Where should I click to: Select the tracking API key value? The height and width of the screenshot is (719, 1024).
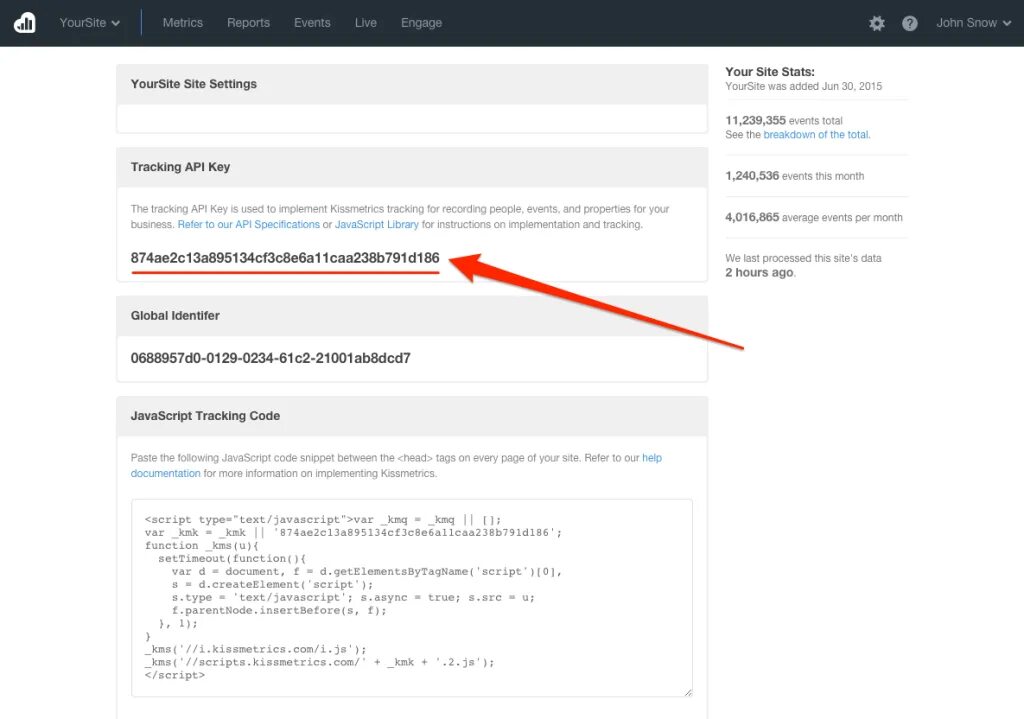click(285, 258)
